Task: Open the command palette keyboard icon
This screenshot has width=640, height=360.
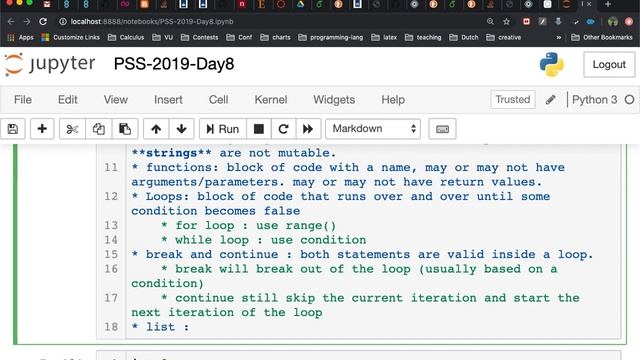Action: click(442, 129)
